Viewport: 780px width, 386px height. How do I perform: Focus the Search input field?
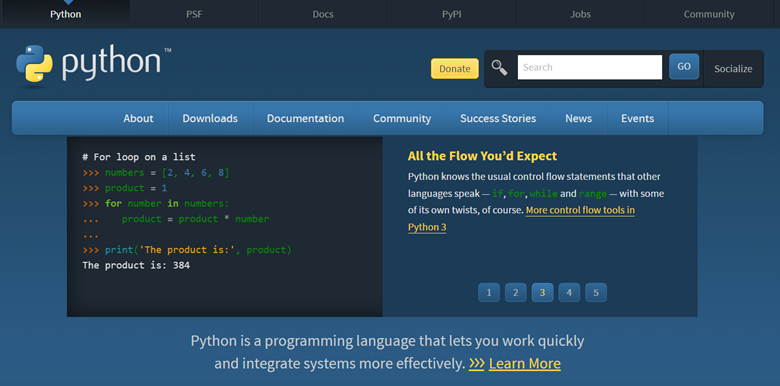coord(589,67)
